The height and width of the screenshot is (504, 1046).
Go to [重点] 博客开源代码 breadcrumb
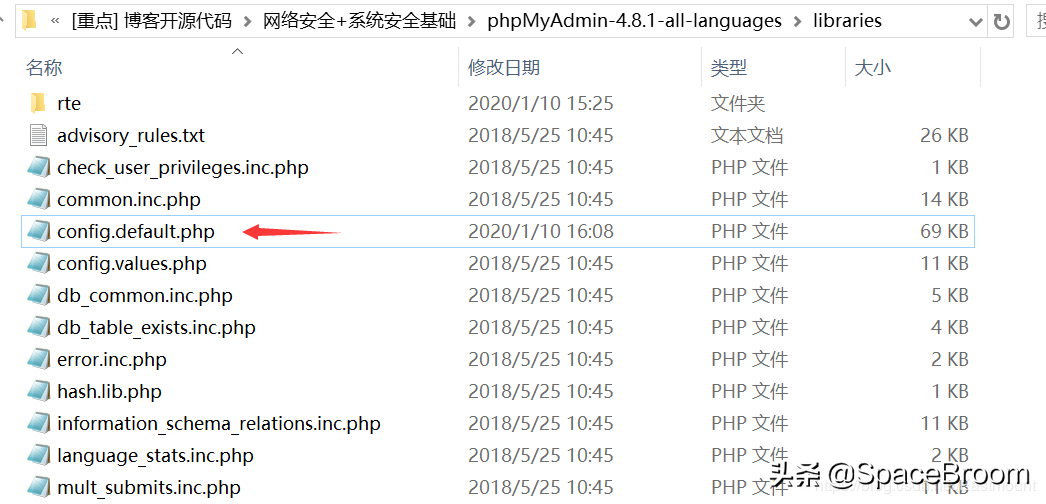(x=151, y=21)
